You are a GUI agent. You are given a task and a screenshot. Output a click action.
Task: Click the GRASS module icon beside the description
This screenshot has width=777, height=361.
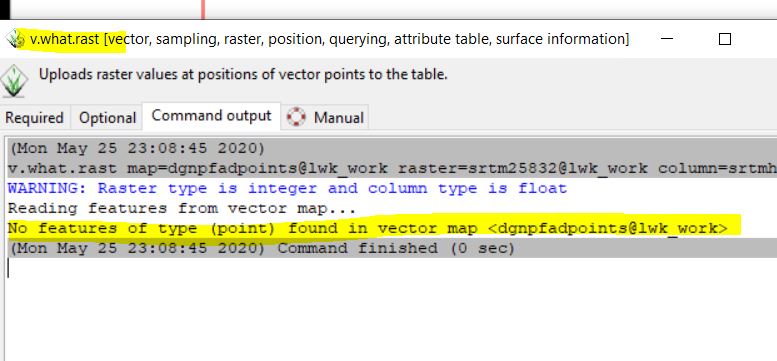pos(14,80)
